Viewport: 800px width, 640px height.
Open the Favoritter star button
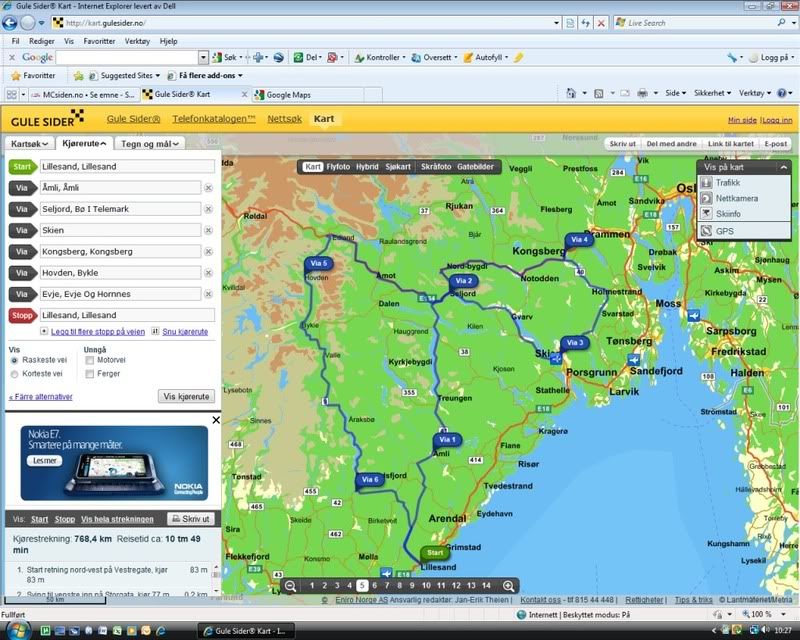(33, 76)
